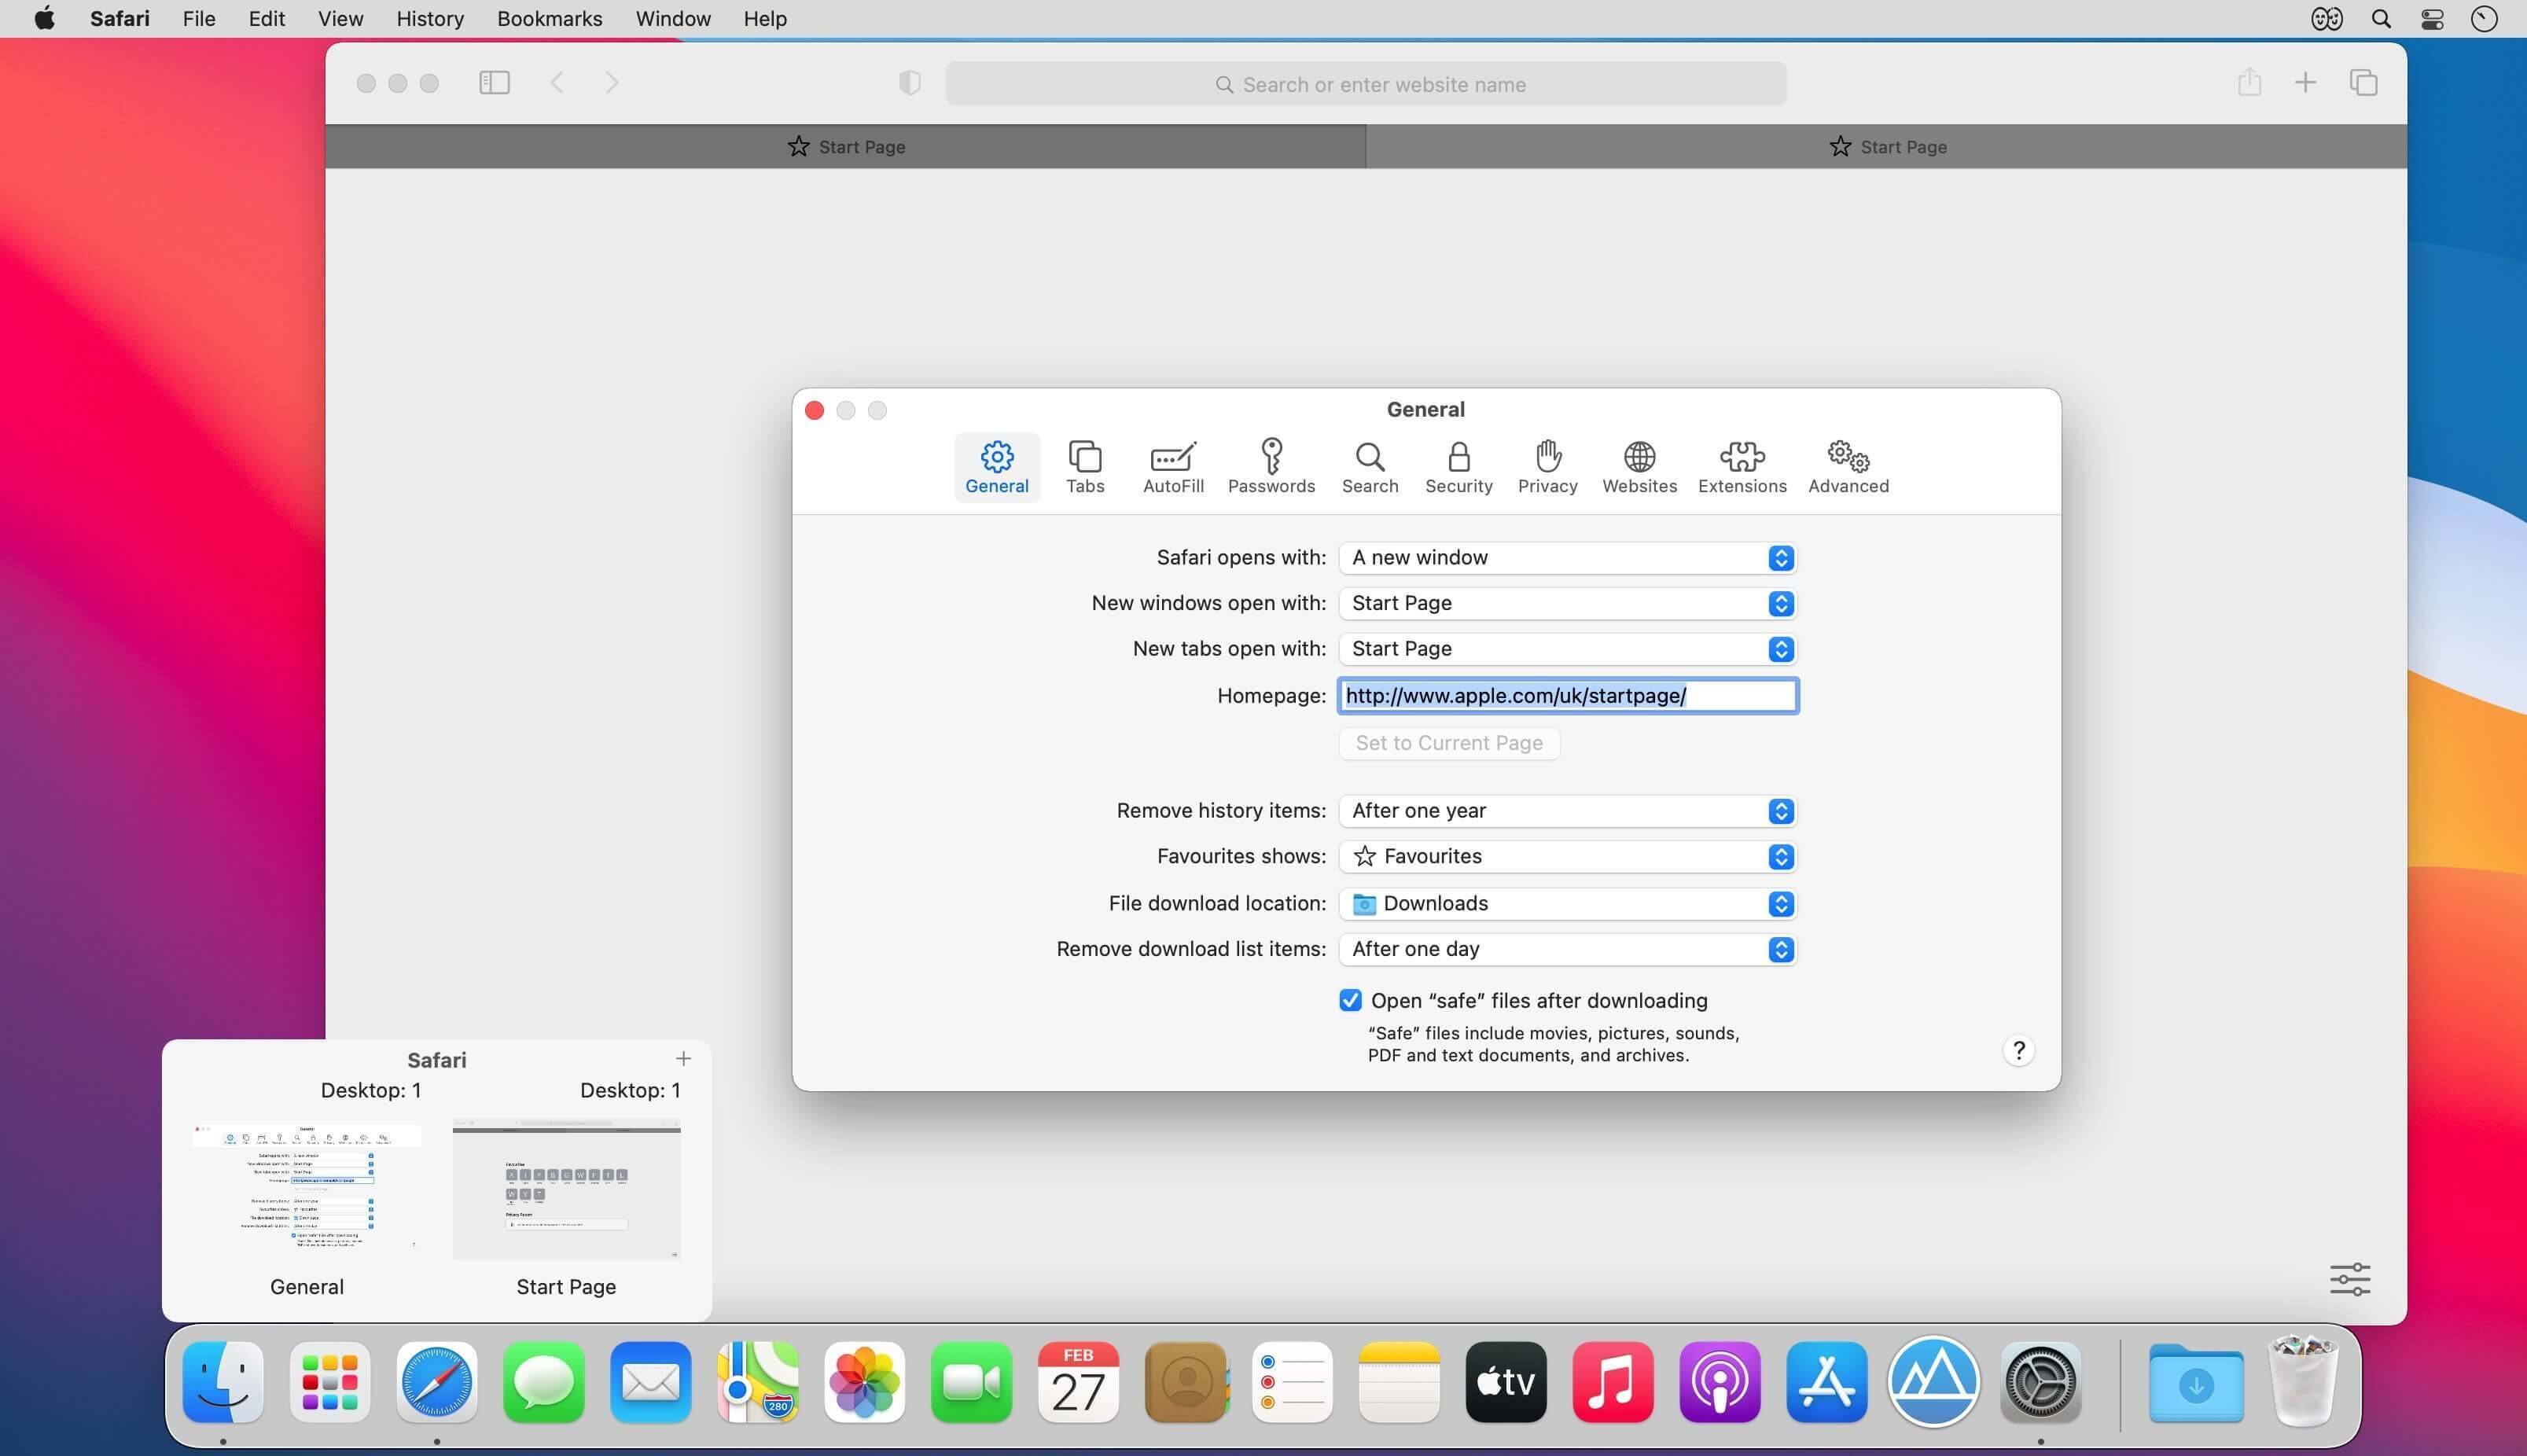Change 'Remove history items' setting dropdown
The width and height of the screenshot is (2527, 1456).
click(x=1567, y=811)
